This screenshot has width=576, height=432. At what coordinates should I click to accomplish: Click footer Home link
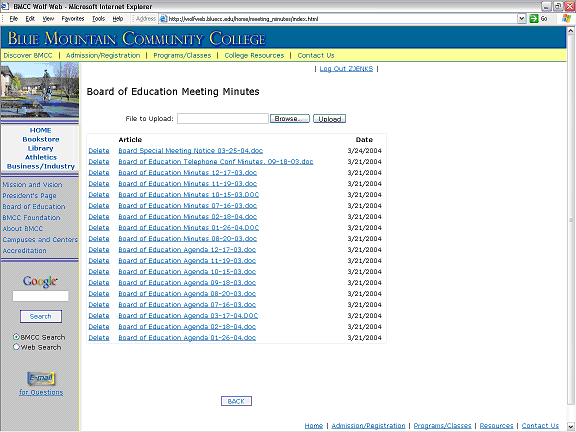click(314, 425)
